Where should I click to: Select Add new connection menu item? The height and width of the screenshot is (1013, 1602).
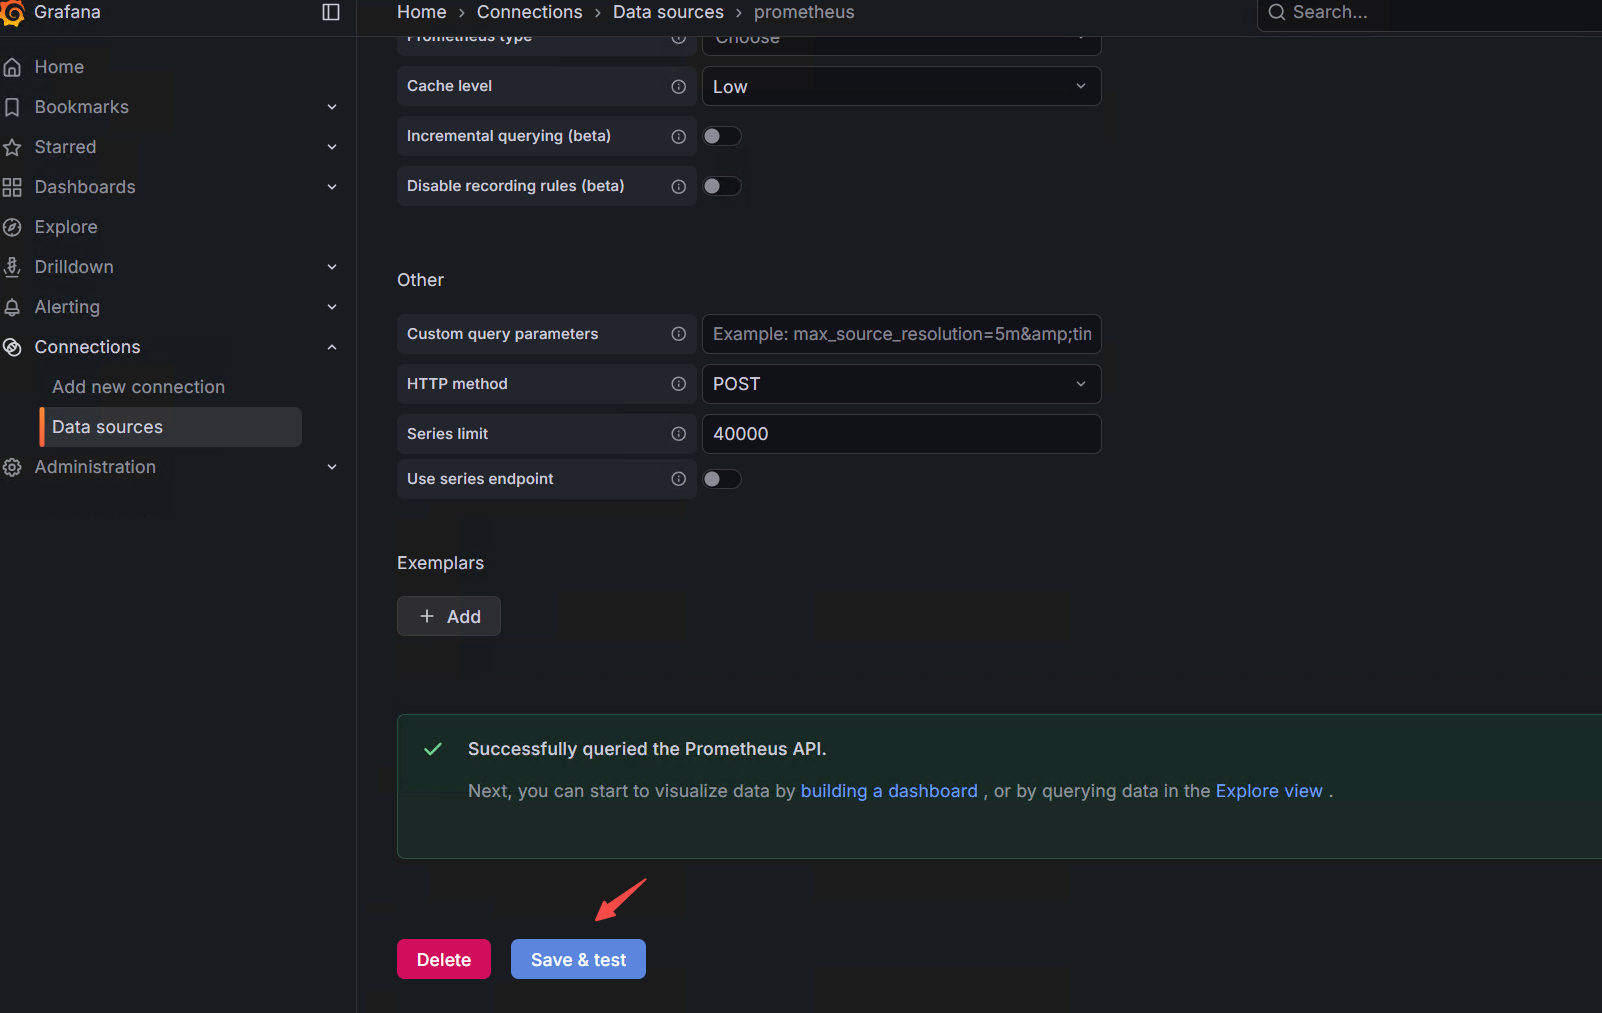coord(138,387)
